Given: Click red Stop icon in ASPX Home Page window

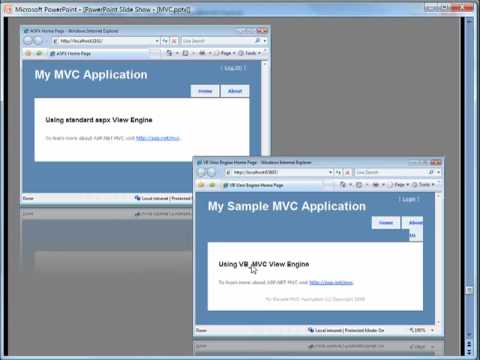Looking at the screenshot, I should (x=174, y=41).
